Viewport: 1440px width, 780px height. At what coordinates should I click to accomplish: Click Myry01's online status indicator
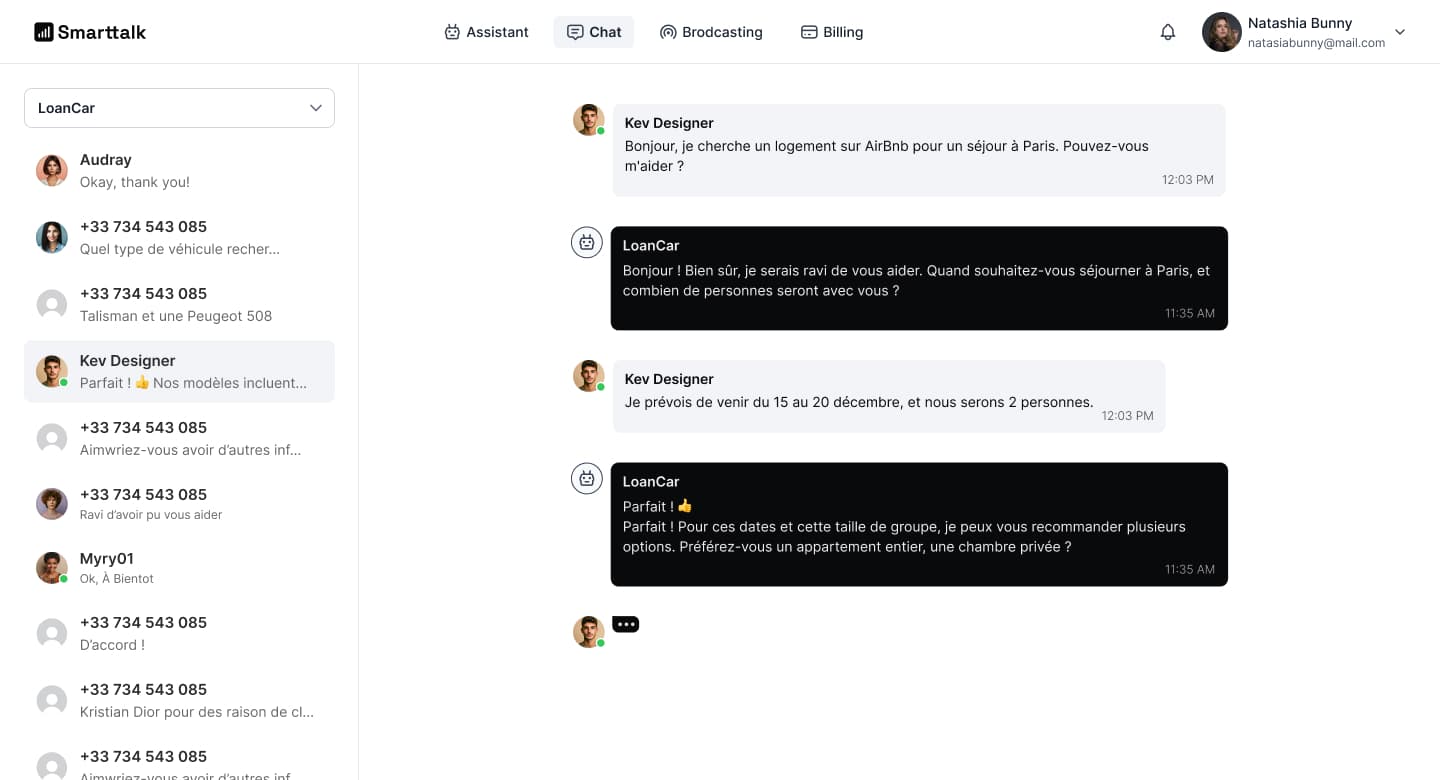(62, 579)
